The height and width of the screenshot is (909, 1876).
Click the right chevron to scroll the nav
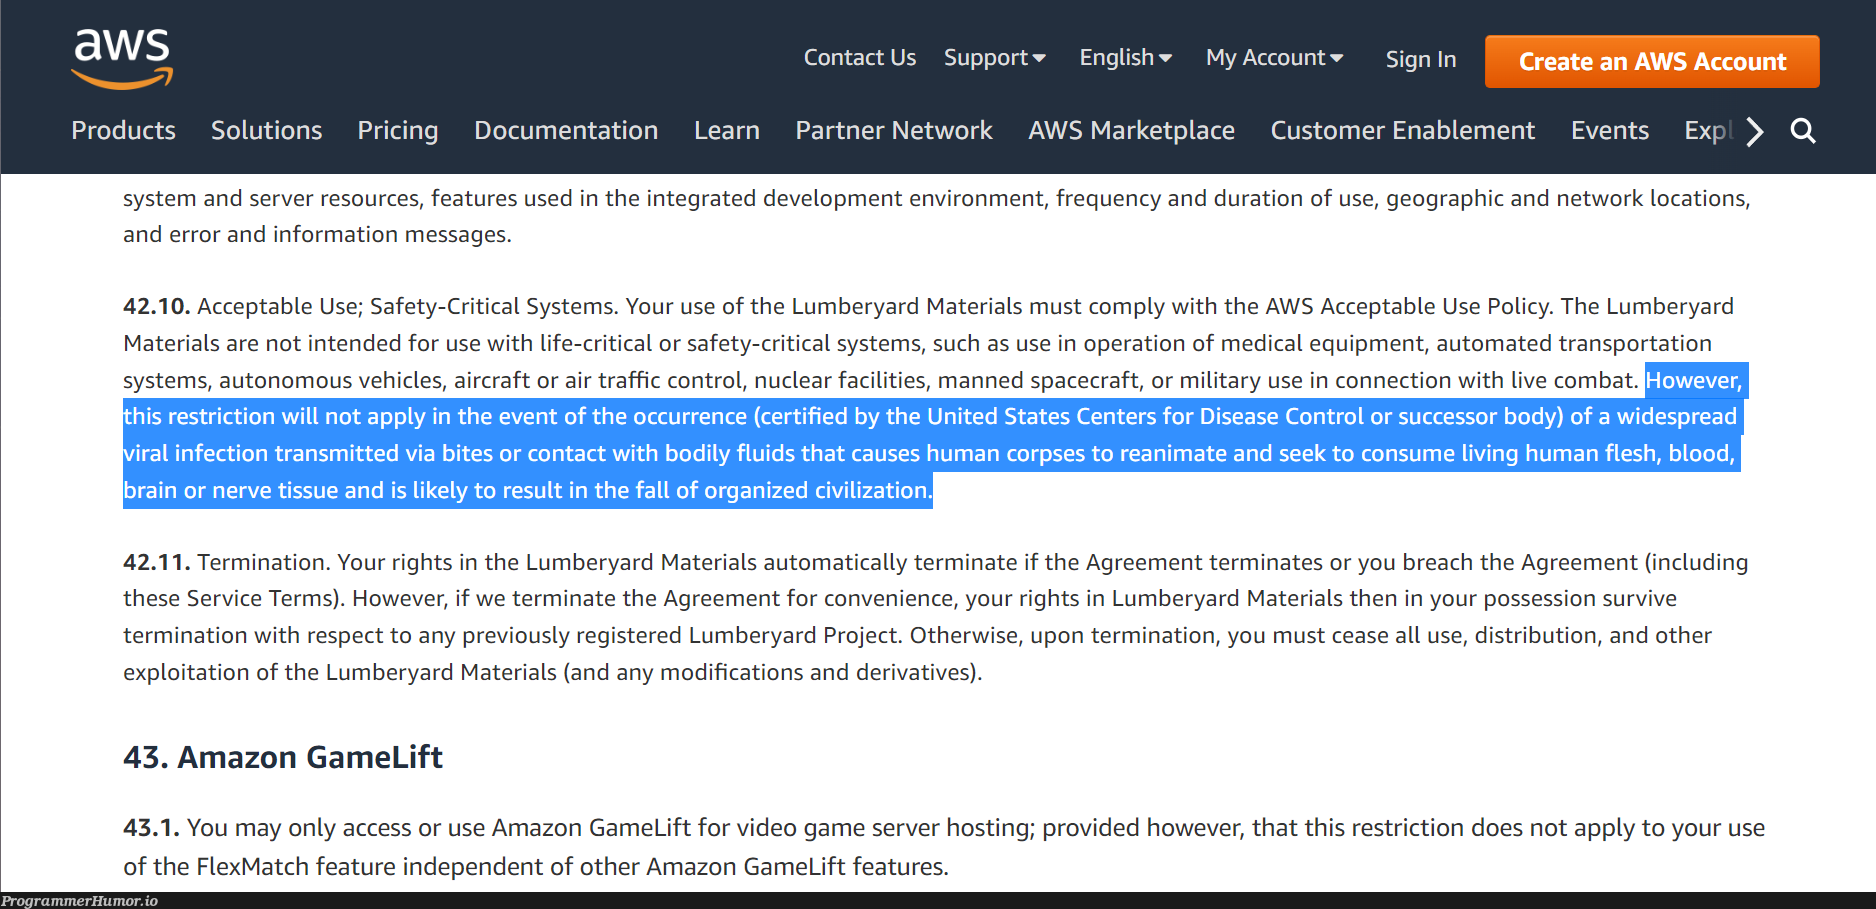(x=1755, y=131)
